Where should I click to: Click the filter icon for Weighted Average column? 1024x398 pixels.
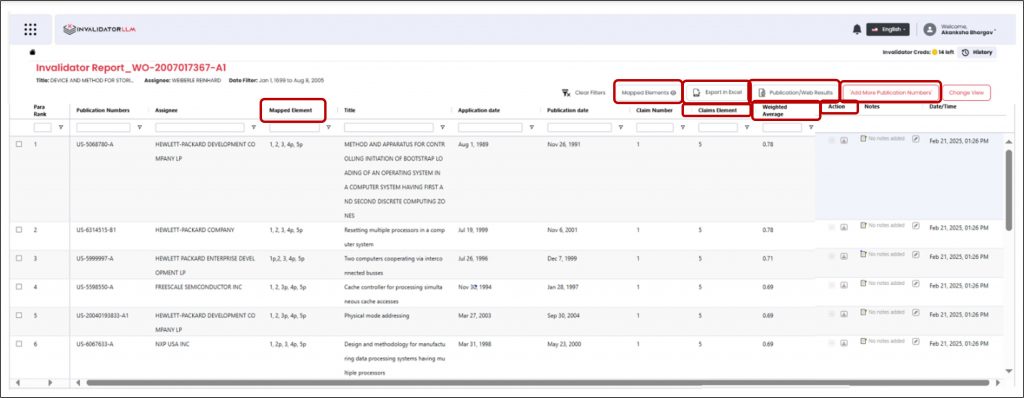(x=811, y=127)
